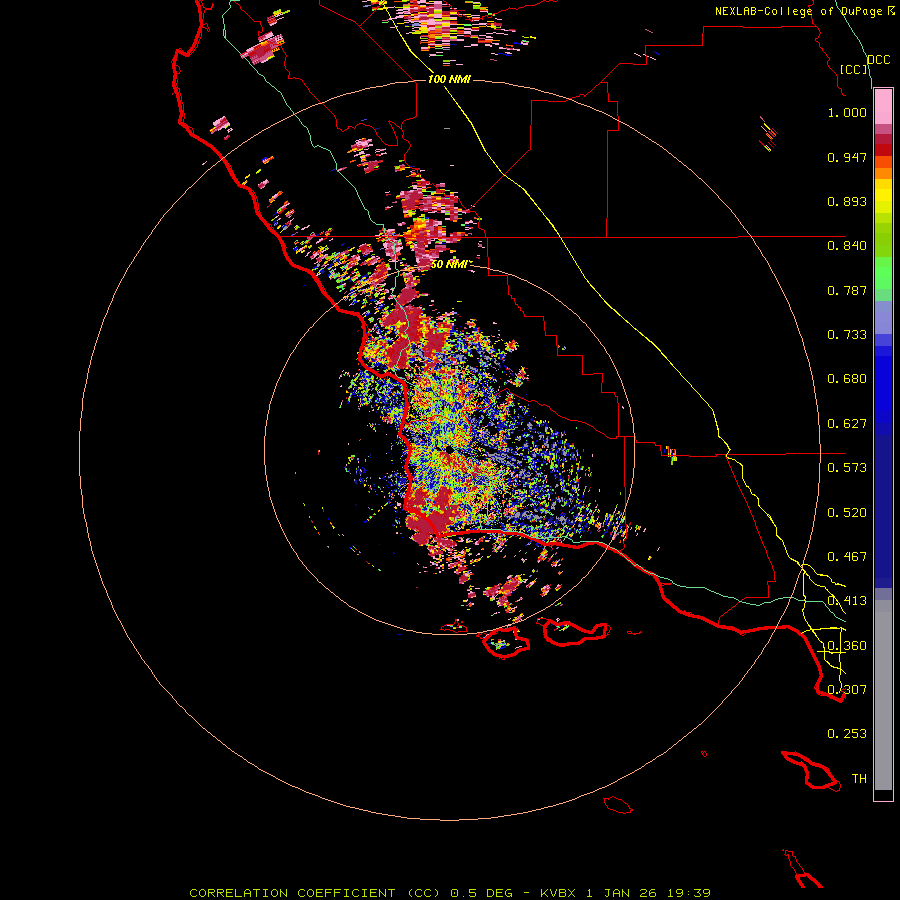Viewport: 900px width, 900px height.
Task: Select the 0.680 legend value
Action: coord(847,379)
